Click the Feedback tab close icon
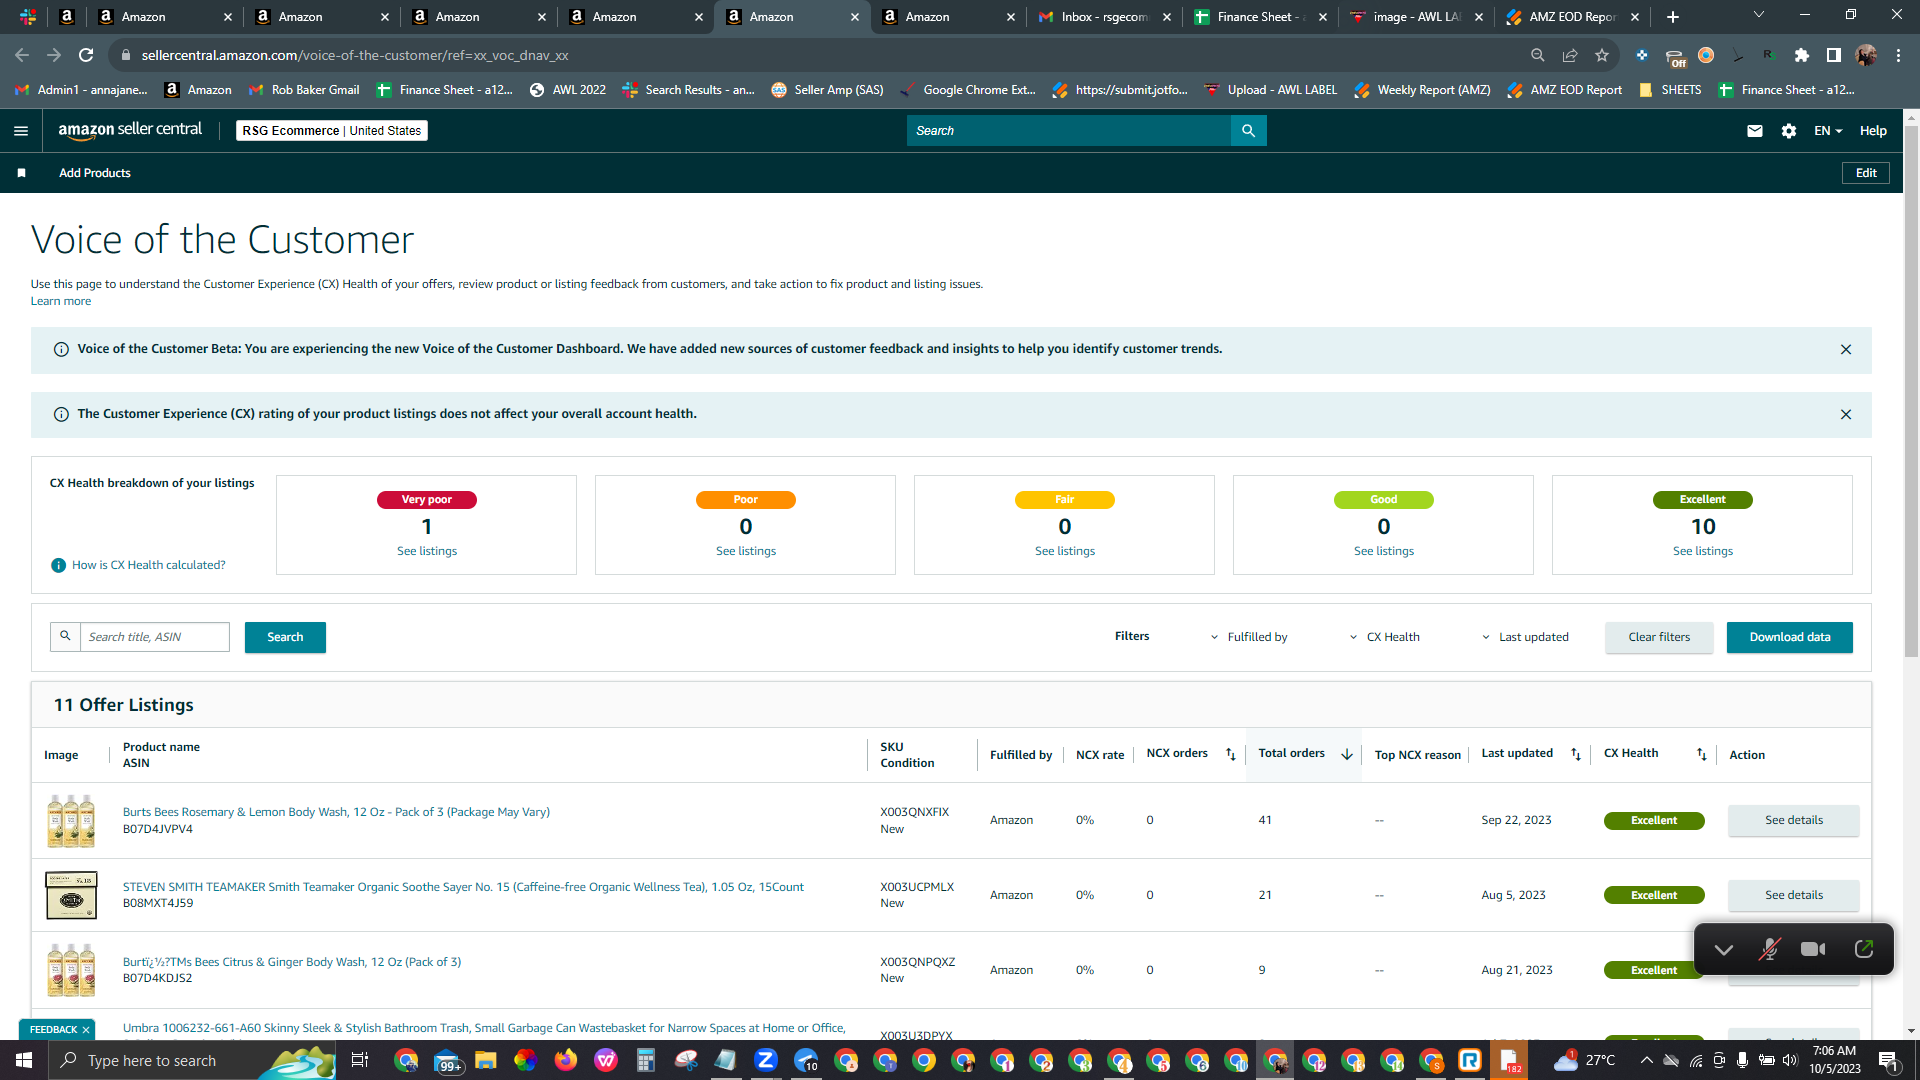This screenshot has width=1920, height=1080. [x=86, y=1030]
